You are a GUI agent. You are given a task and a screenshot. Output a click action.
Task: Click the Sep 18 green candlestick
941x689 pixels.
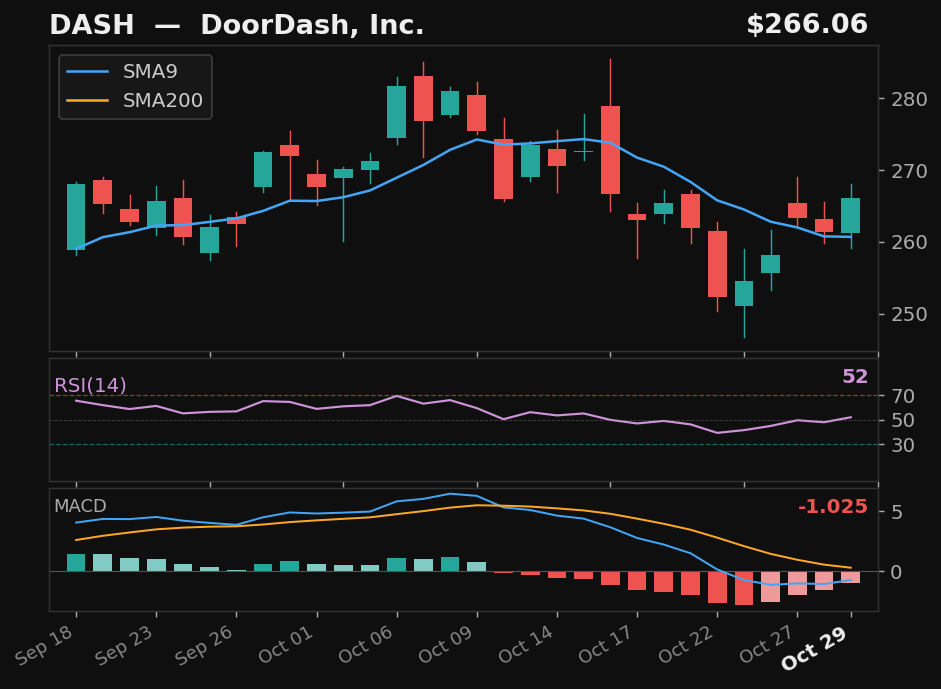tap(76, 217)
